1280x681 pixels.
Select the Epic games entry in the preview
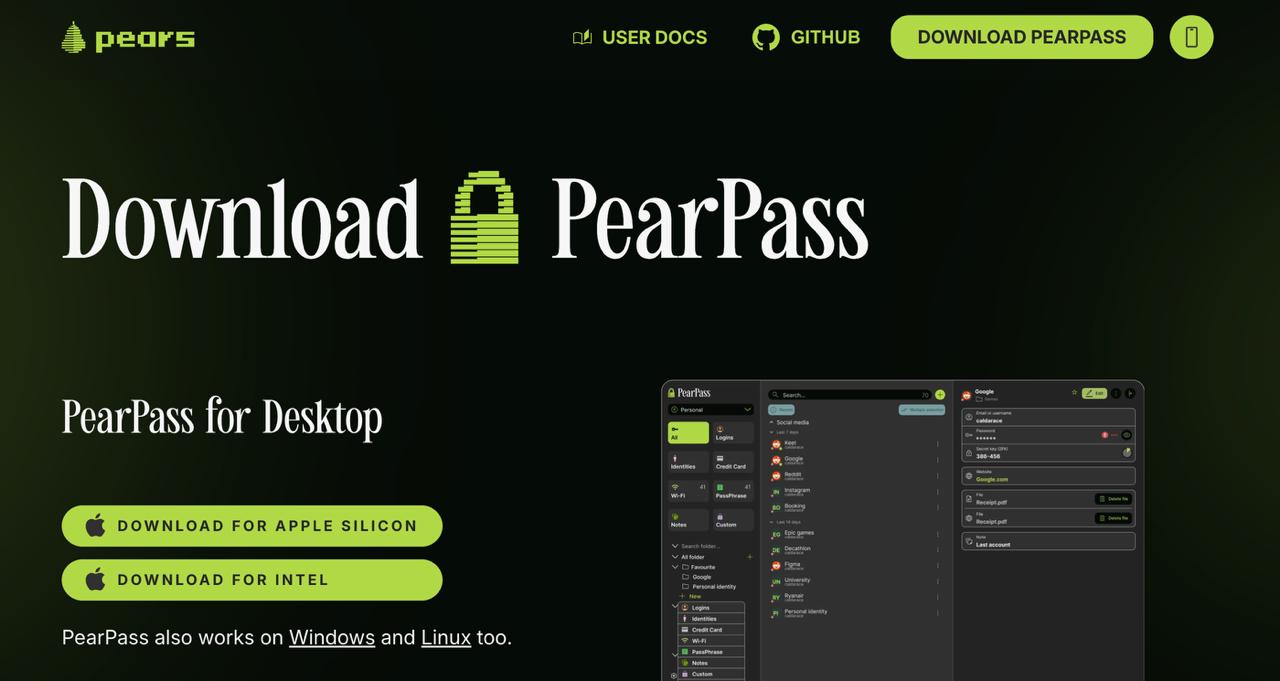pyautogui.click(x=856, y=534)
